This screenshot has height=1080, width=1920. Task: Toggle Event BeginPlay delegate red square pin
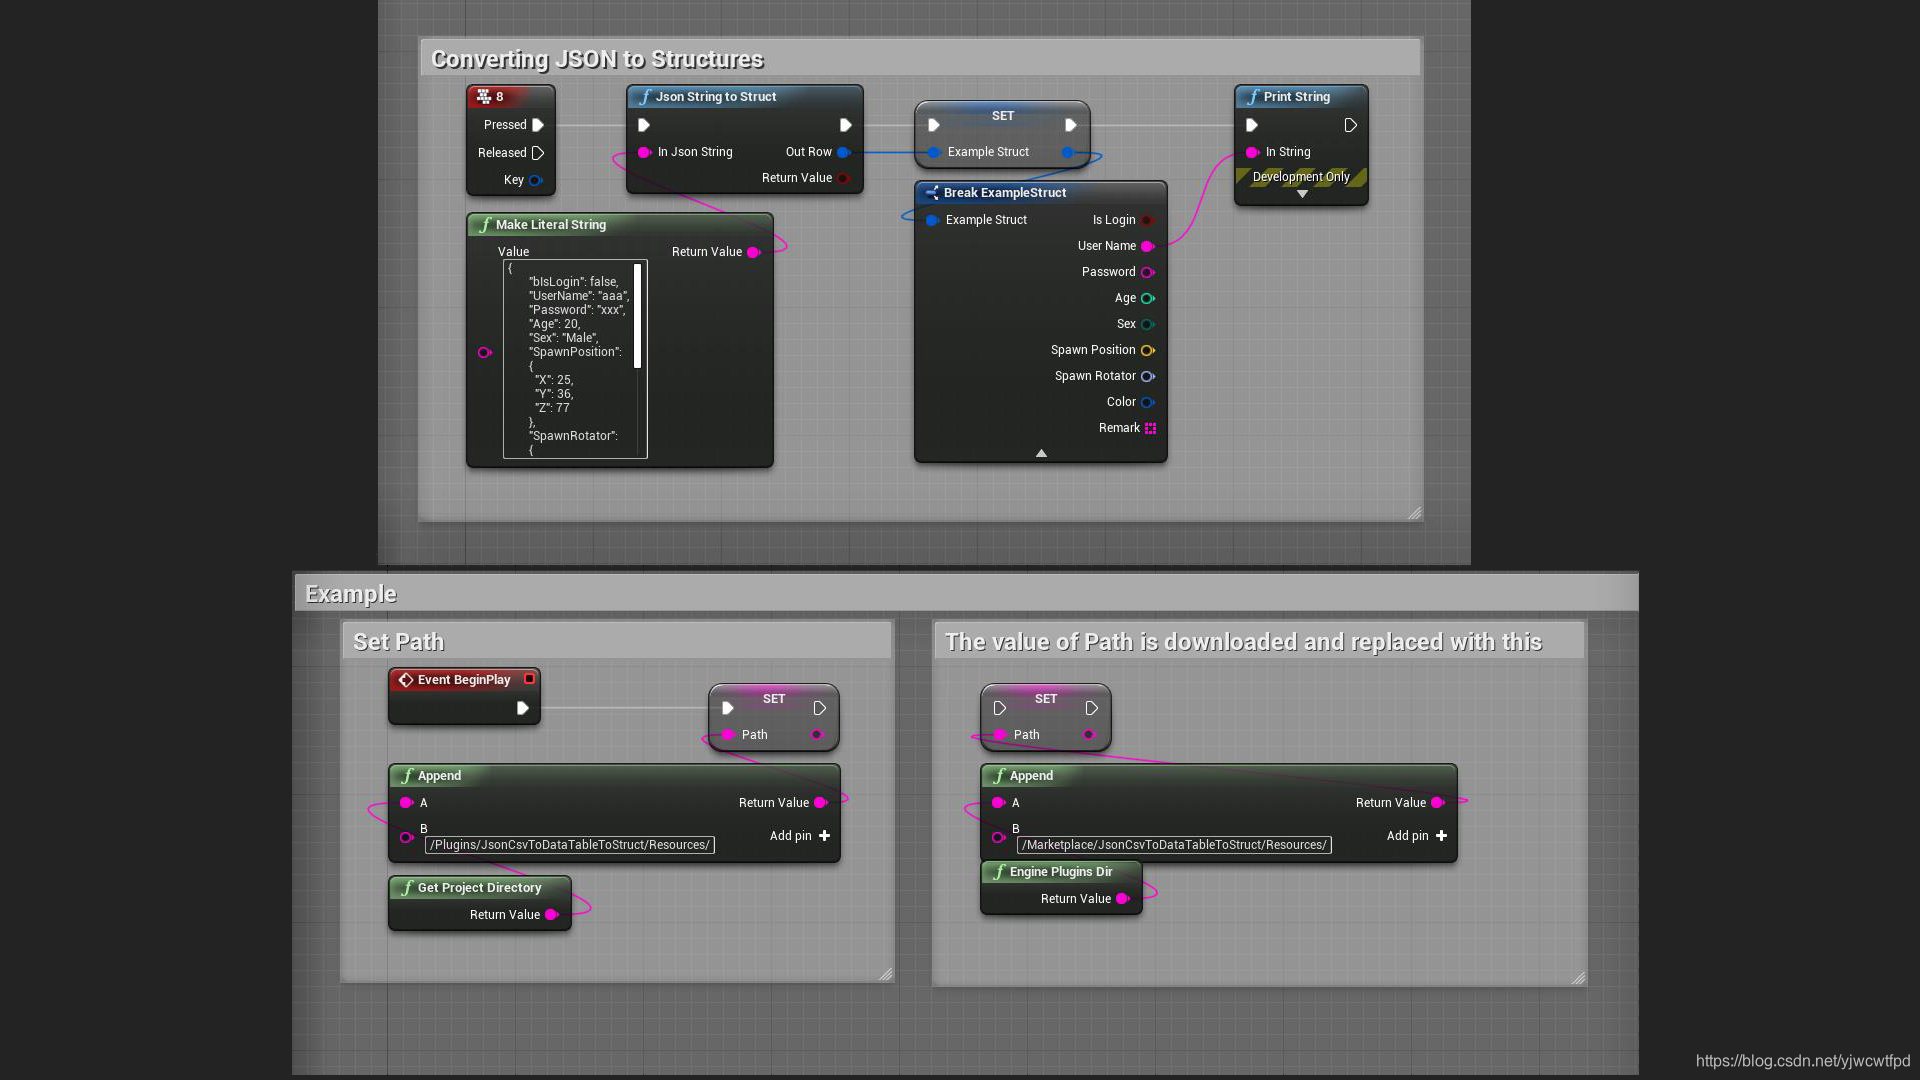[529, 679]
